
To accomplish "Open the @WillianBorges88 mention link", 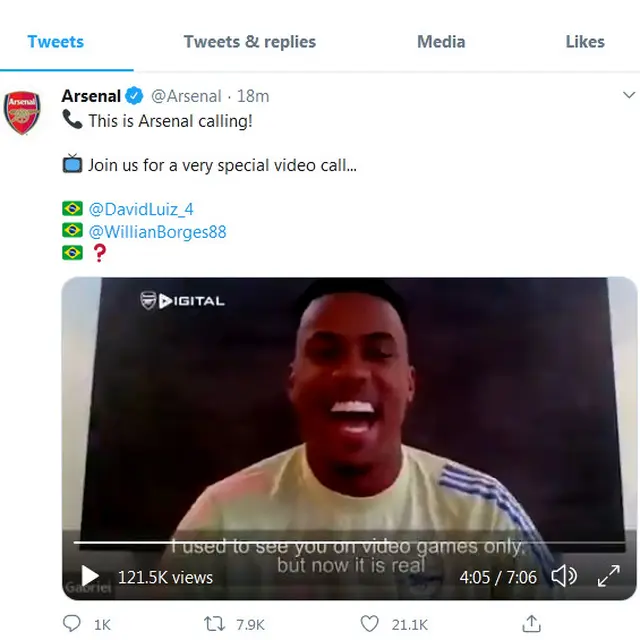I will pos(158,232).
